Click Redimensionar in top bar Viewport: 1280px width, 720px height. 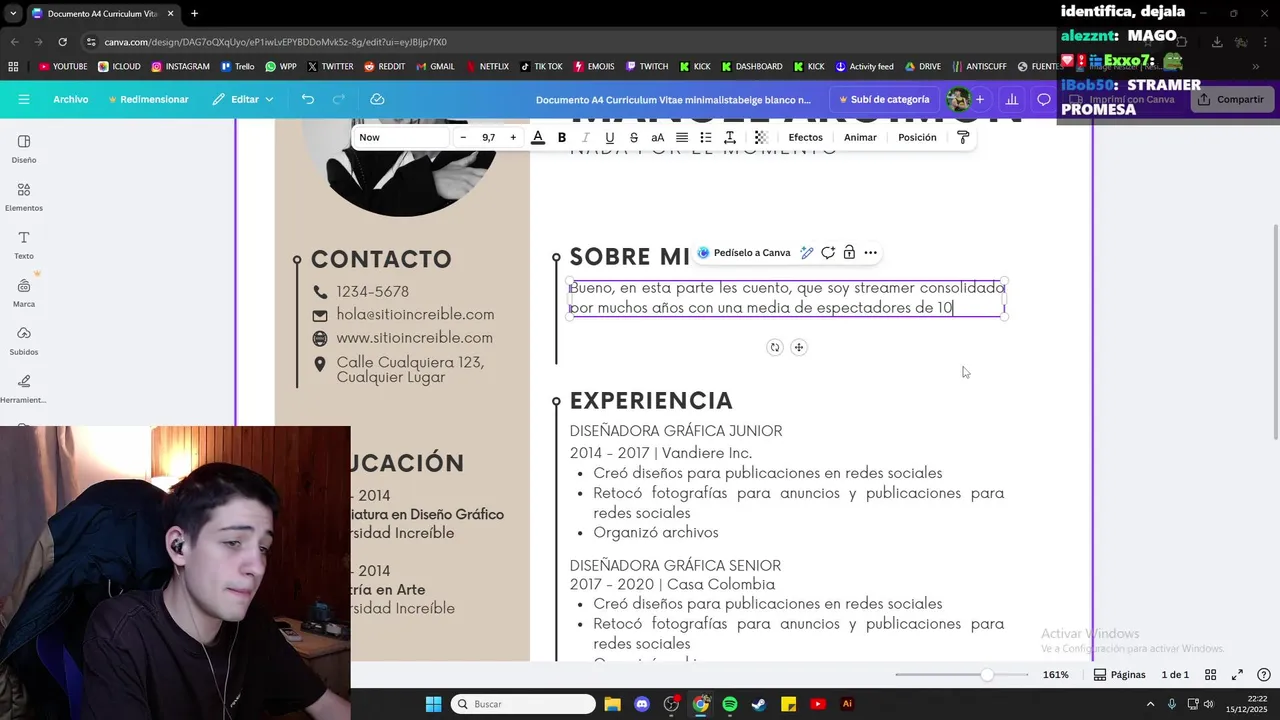[148, 99]
